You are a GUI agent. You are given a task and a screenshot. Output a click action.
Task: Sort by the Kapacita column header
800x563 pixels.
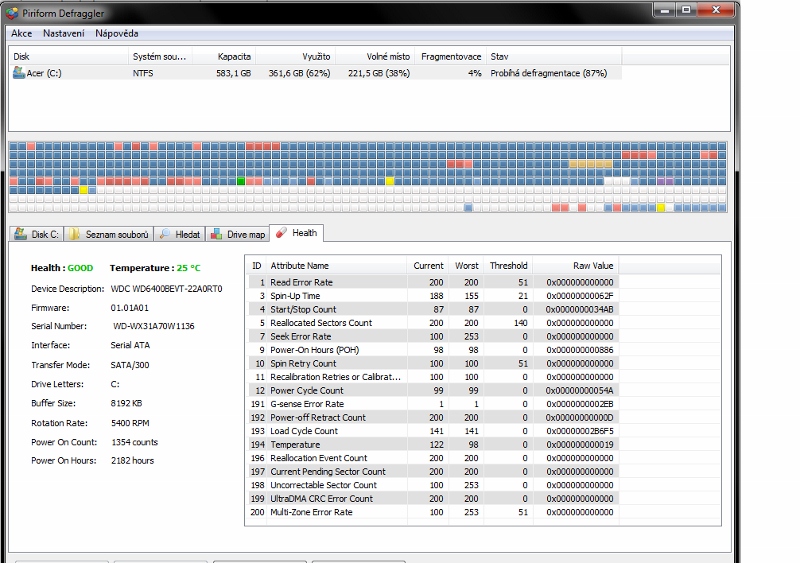224,57
